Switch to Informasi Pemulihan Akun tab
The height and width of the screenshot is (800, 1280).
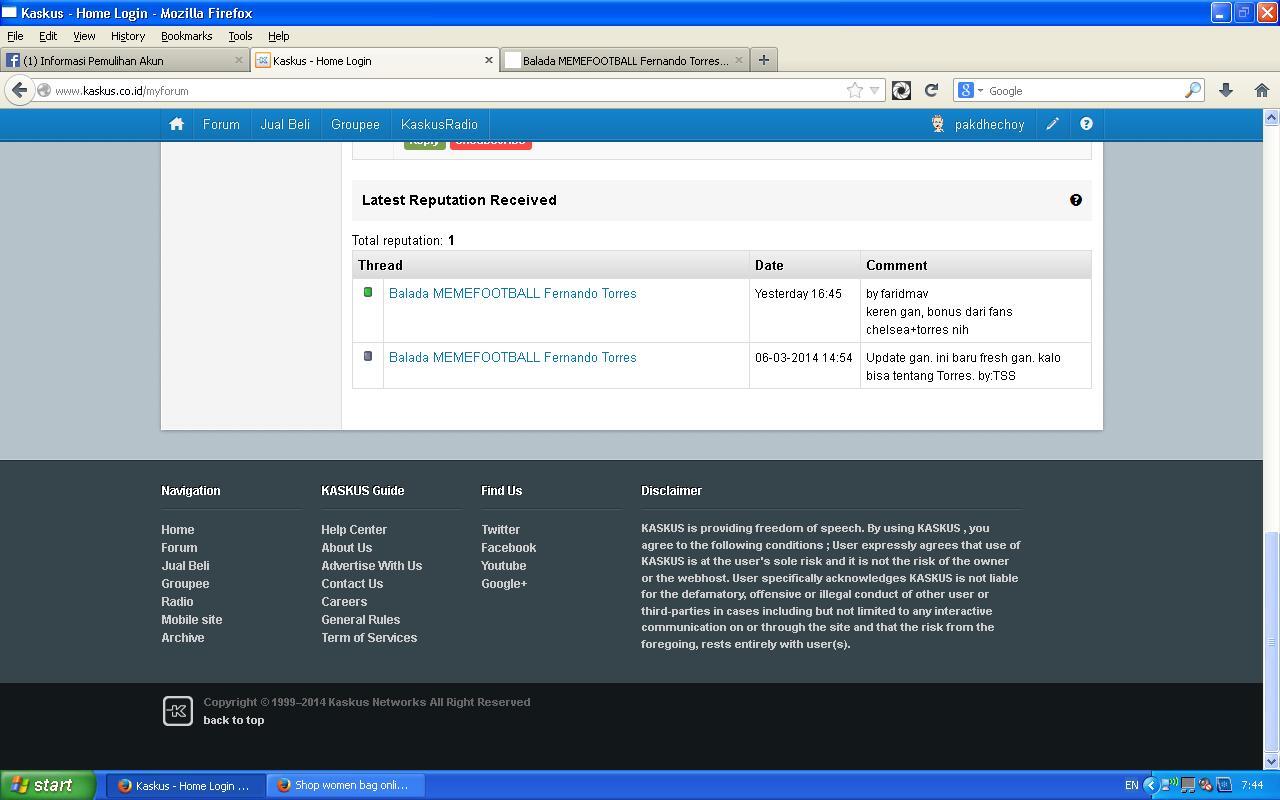[125, 60]
